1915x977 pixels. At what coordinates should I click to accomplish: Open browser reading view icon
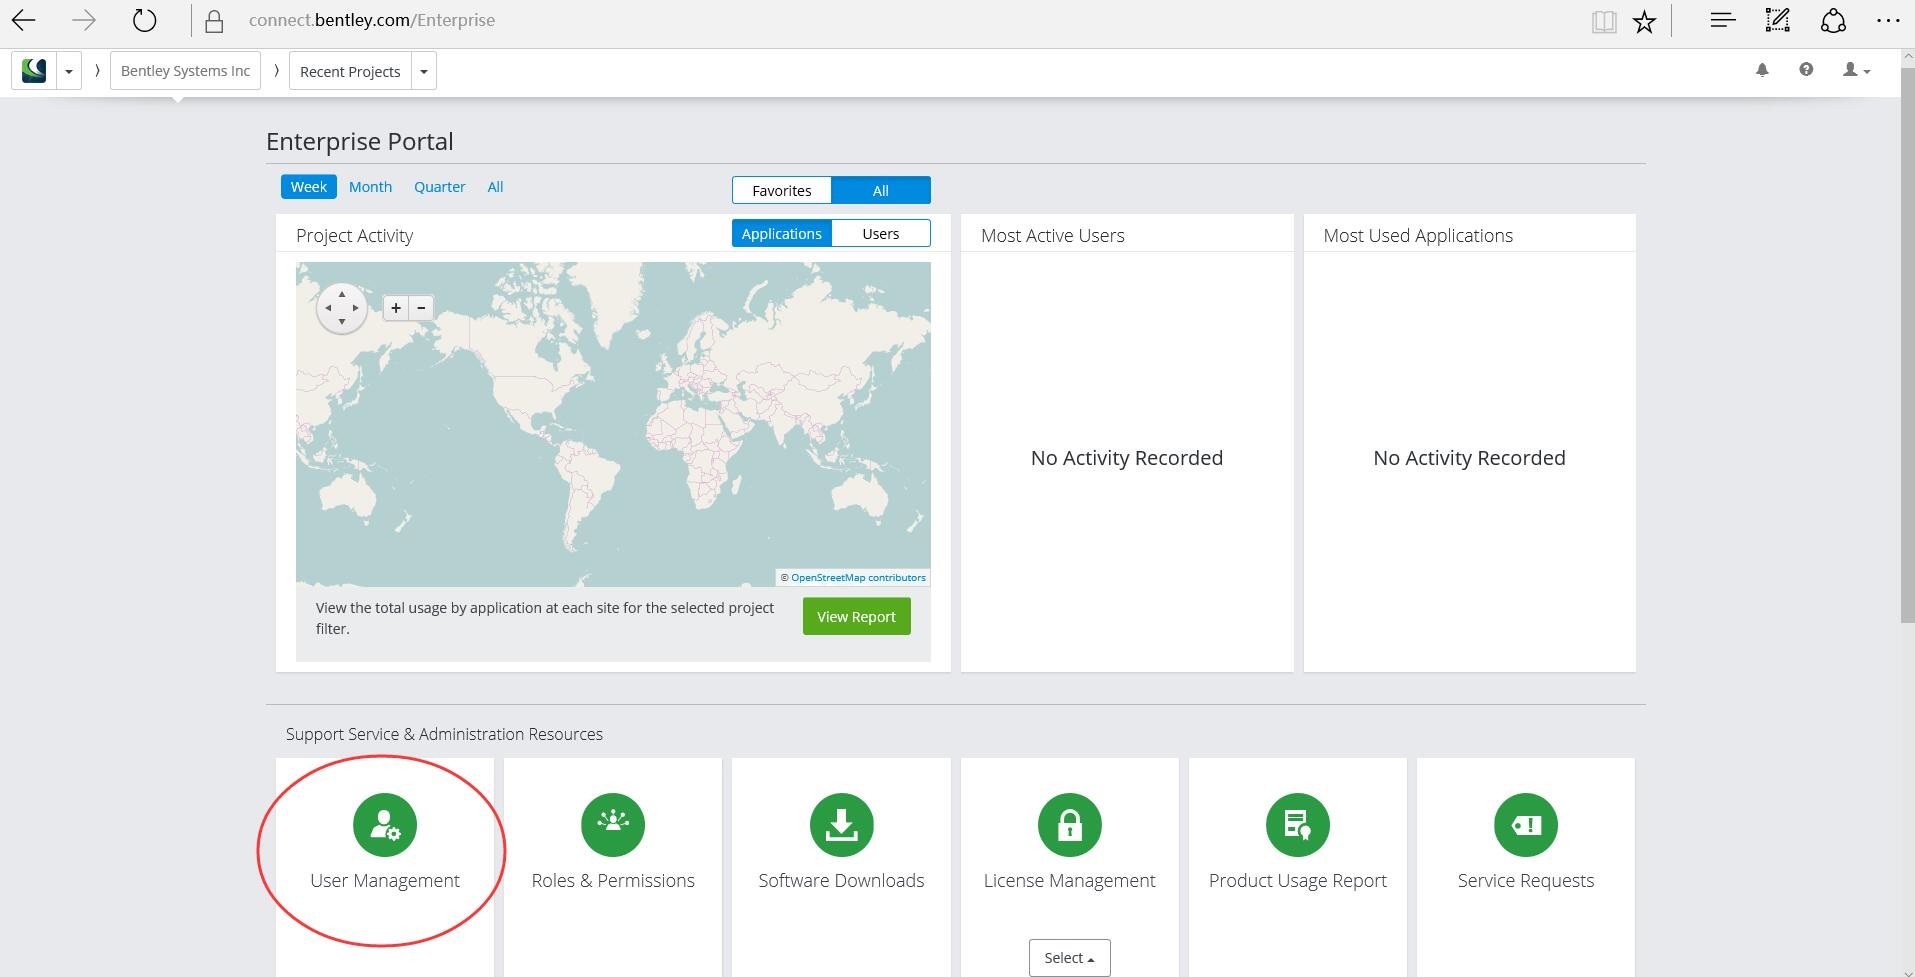click(1604, 21)
